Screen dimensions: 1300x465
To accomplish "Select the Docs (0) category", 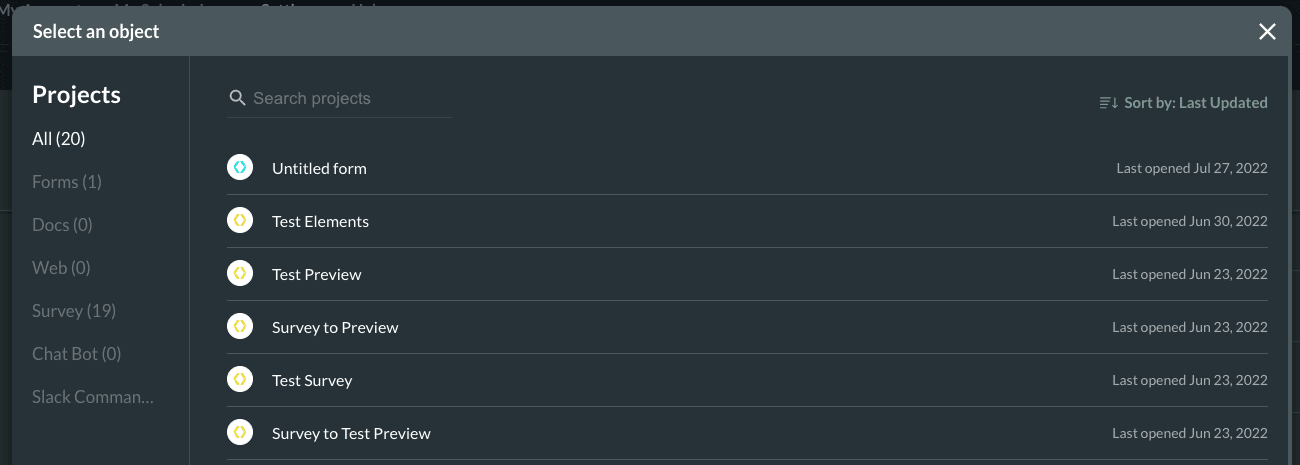I will (x=62, y=225).
